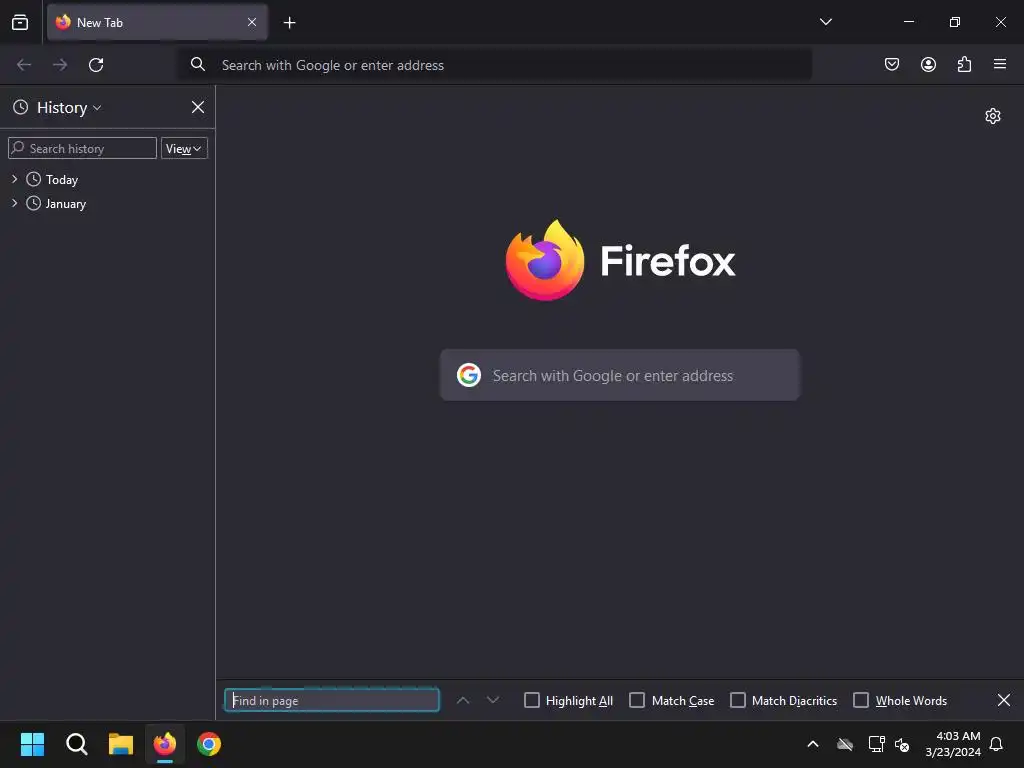Open the clock and calendar flyout

(x=953, y=744)
